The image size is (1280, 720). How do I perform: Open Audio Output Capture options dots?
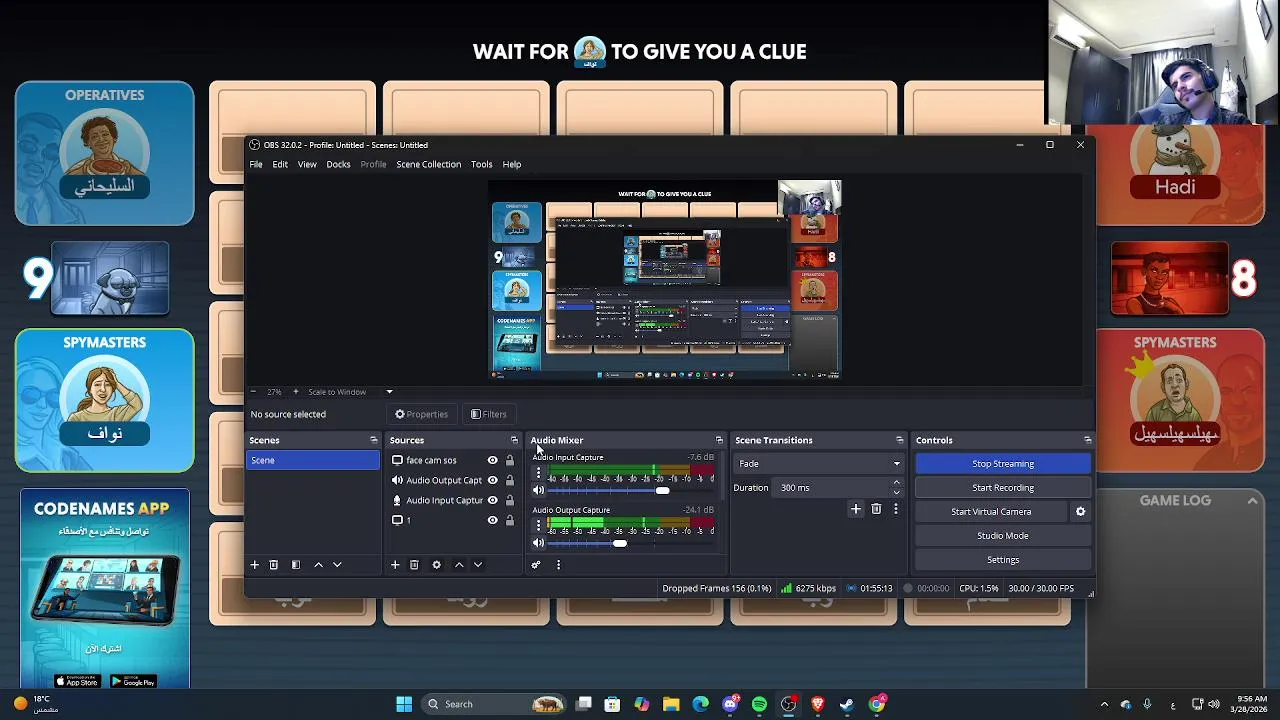pos(538,525)
